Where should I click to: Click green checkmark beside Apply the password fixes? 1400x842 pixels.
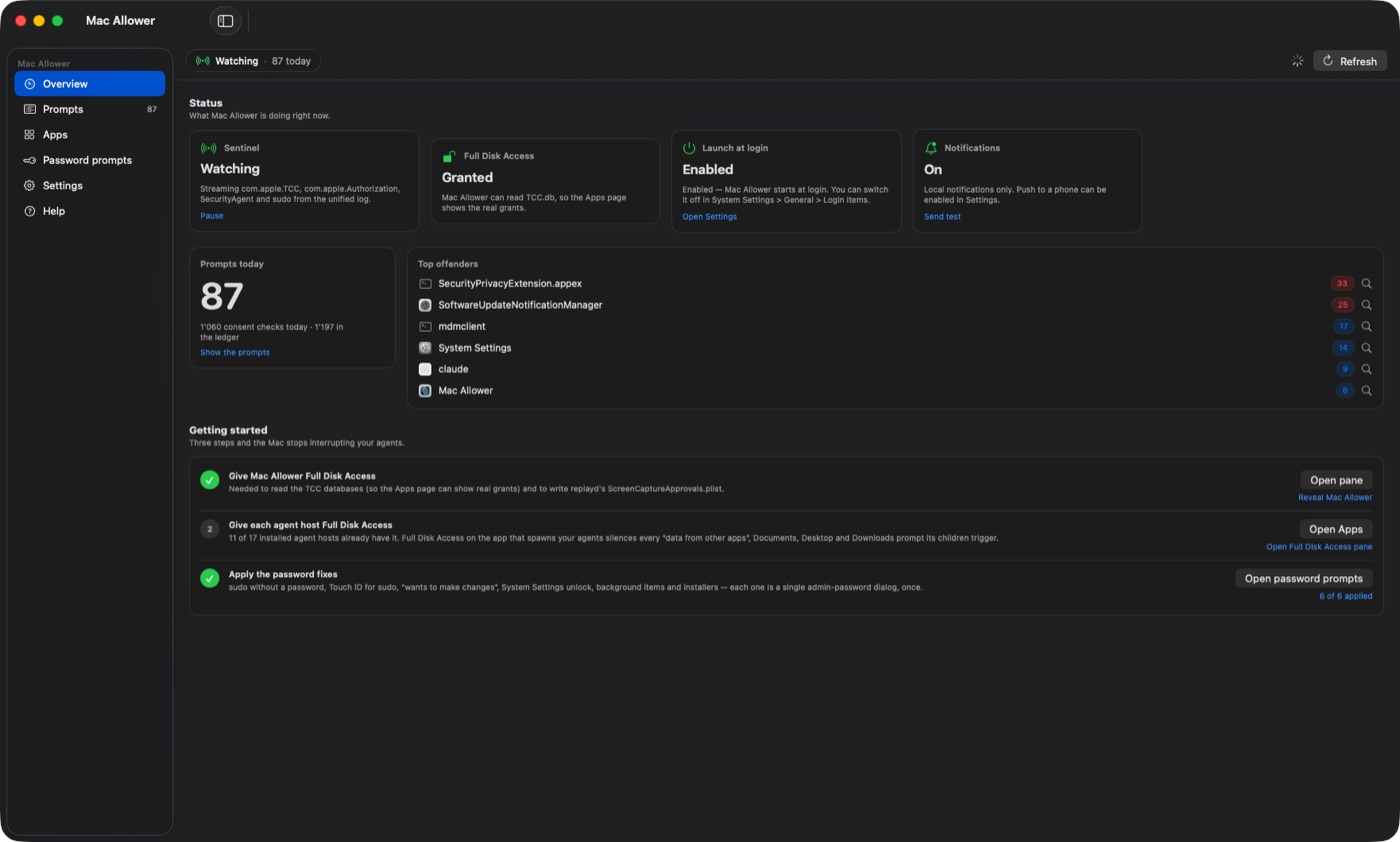pyautogui.click(x=209, y=578)
